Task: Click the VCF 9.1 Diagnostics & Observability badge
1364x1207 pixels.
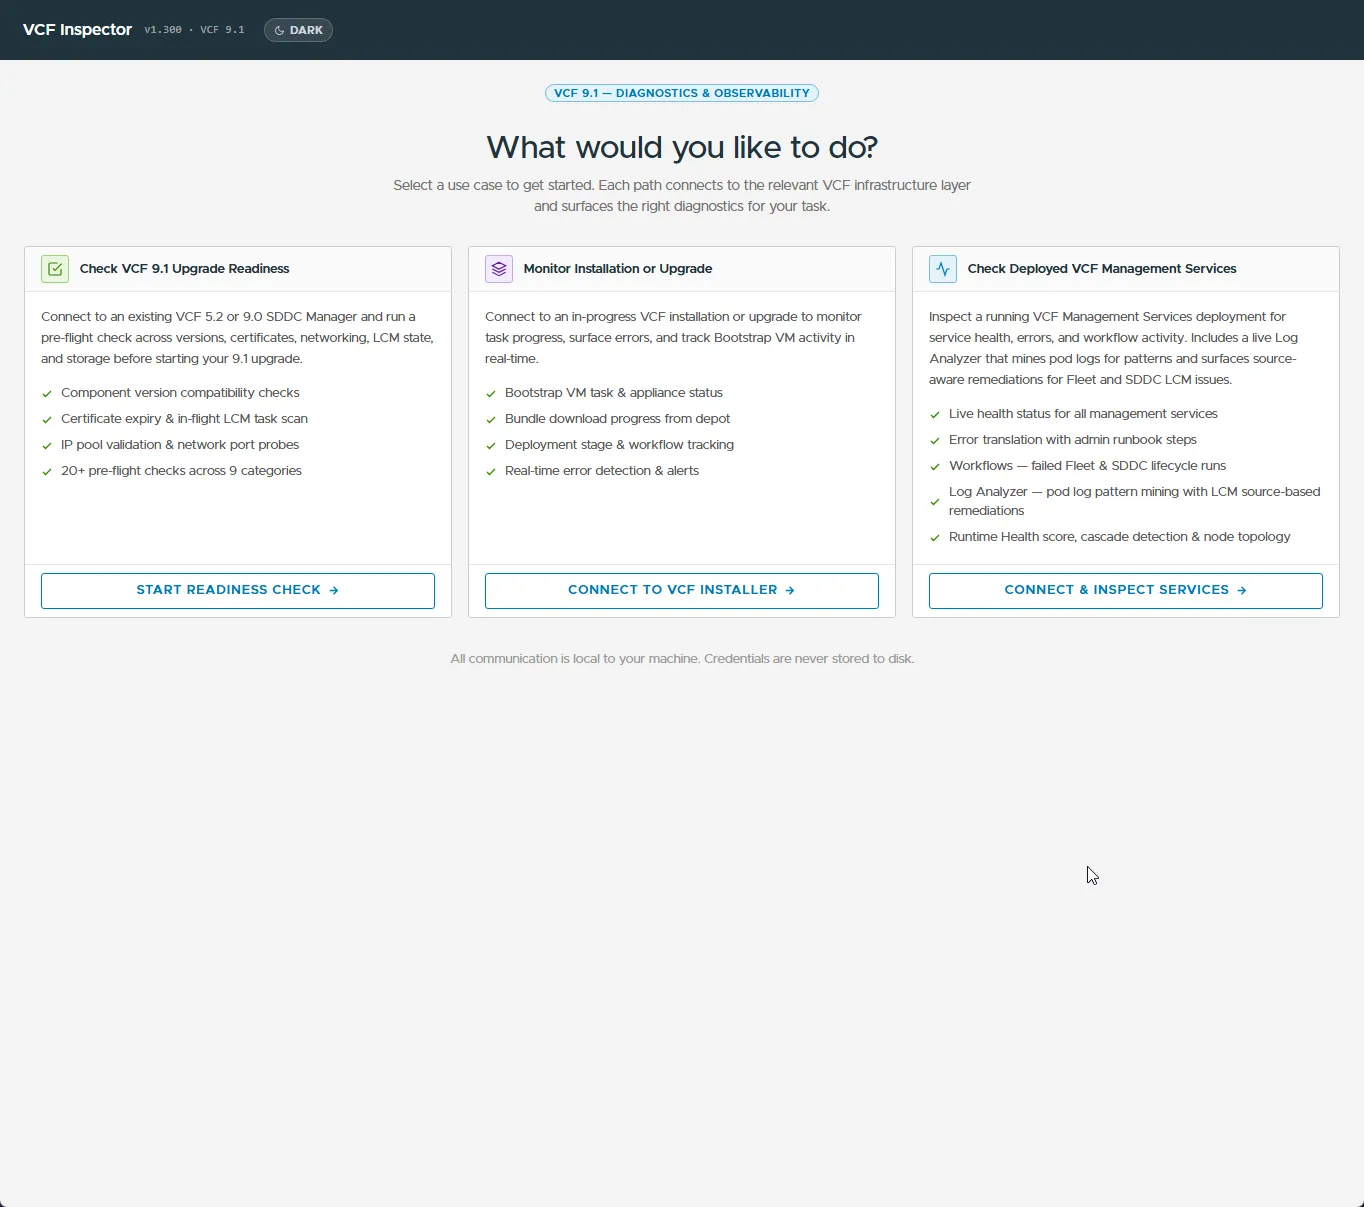Action: [682, 93]
